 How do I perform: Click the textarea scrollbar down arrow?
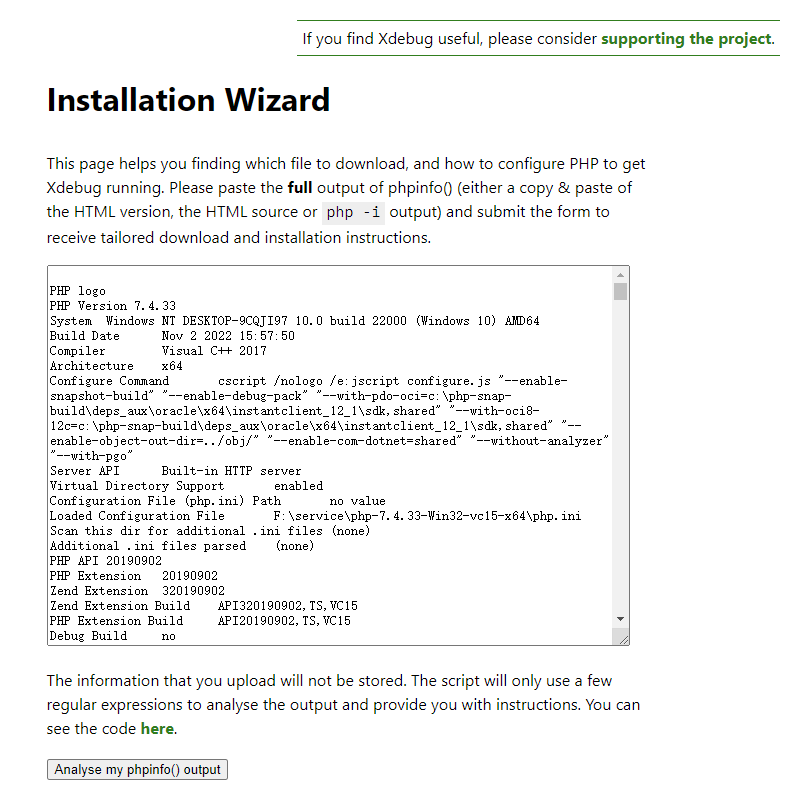621,620
